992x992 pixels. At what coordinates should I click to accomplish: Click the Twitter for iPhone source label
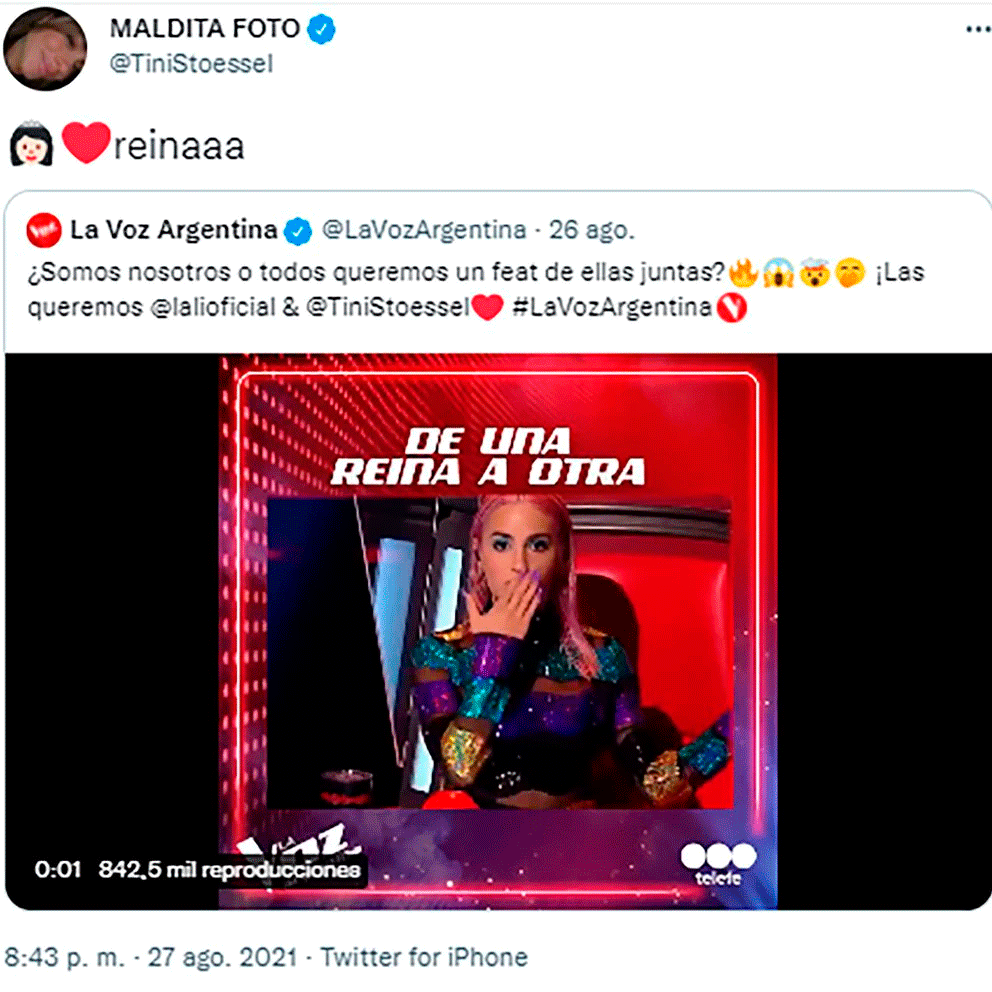pyautogui.click(x=425, y=957)
